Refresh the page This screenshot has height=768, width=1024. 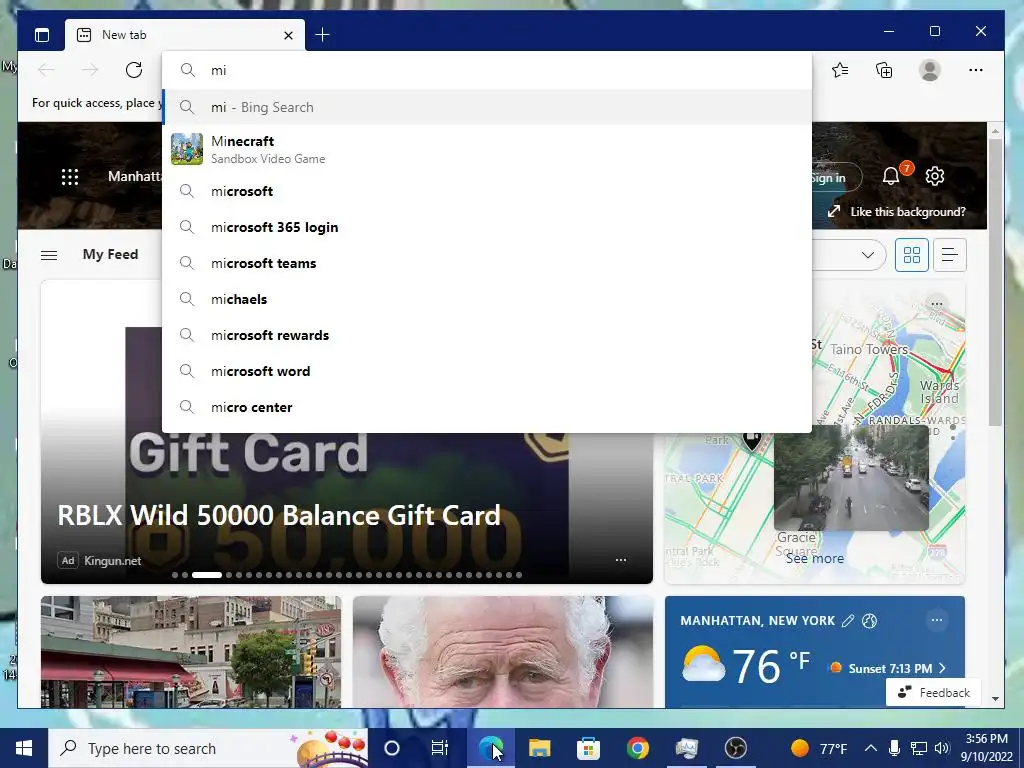click(x=134, y=70)
